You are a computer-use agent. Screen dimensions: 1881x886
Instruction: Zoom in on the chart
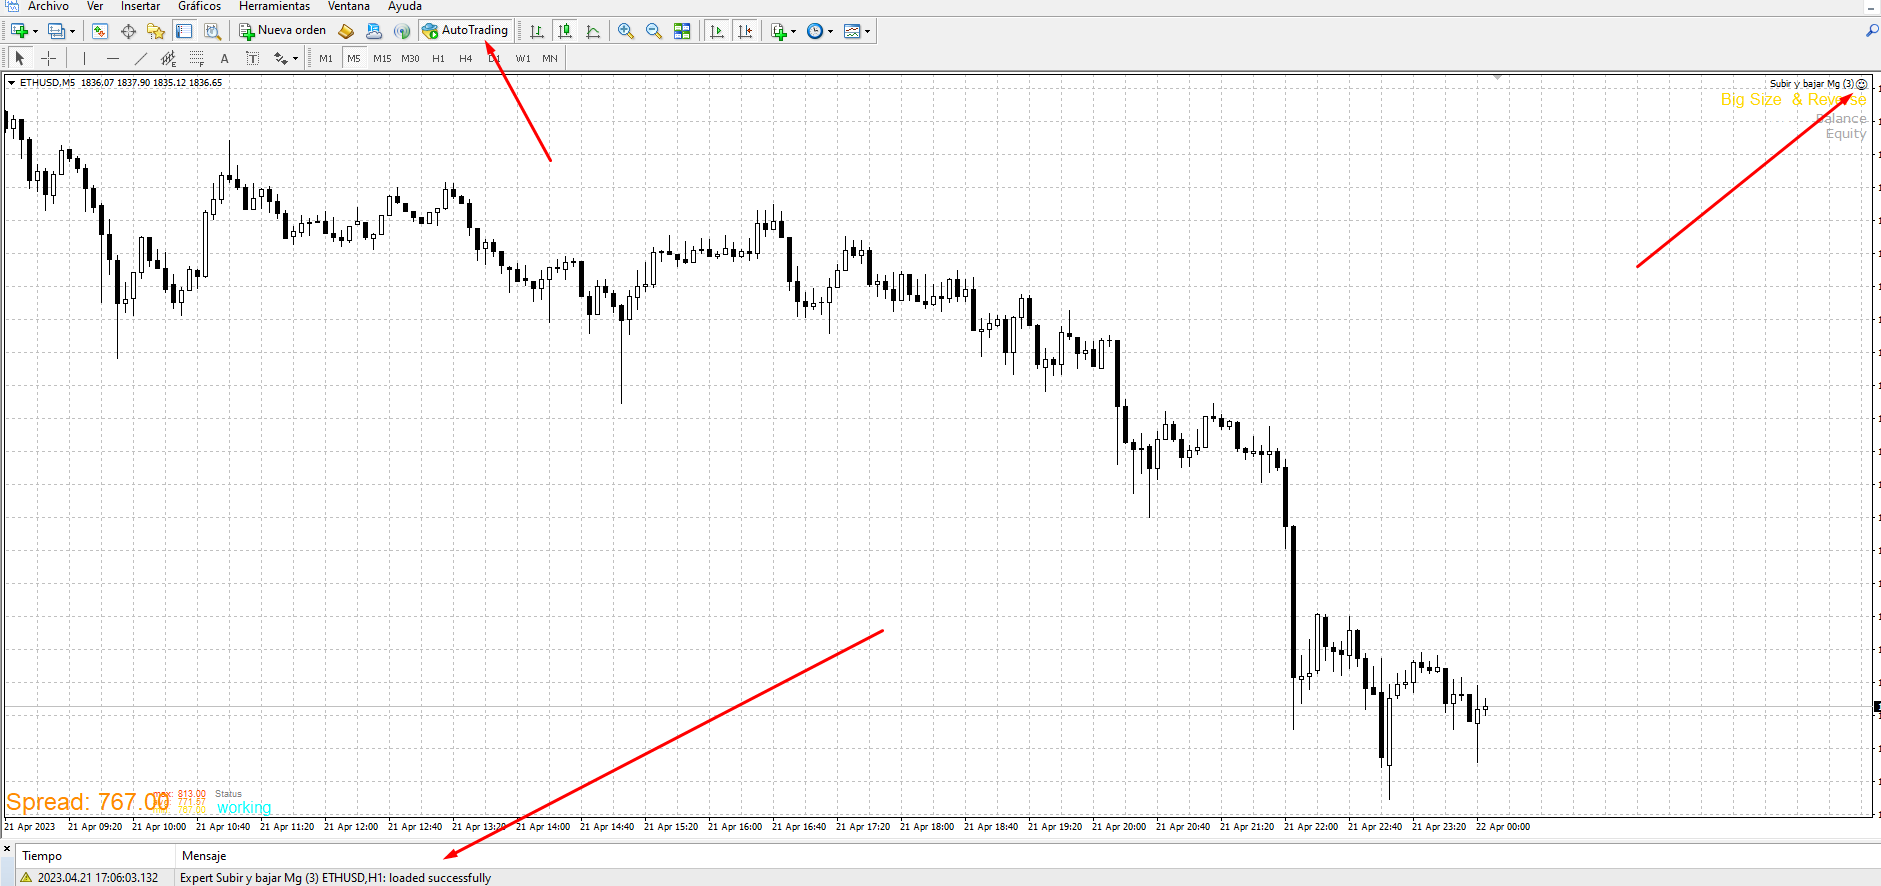click(626, 31)
